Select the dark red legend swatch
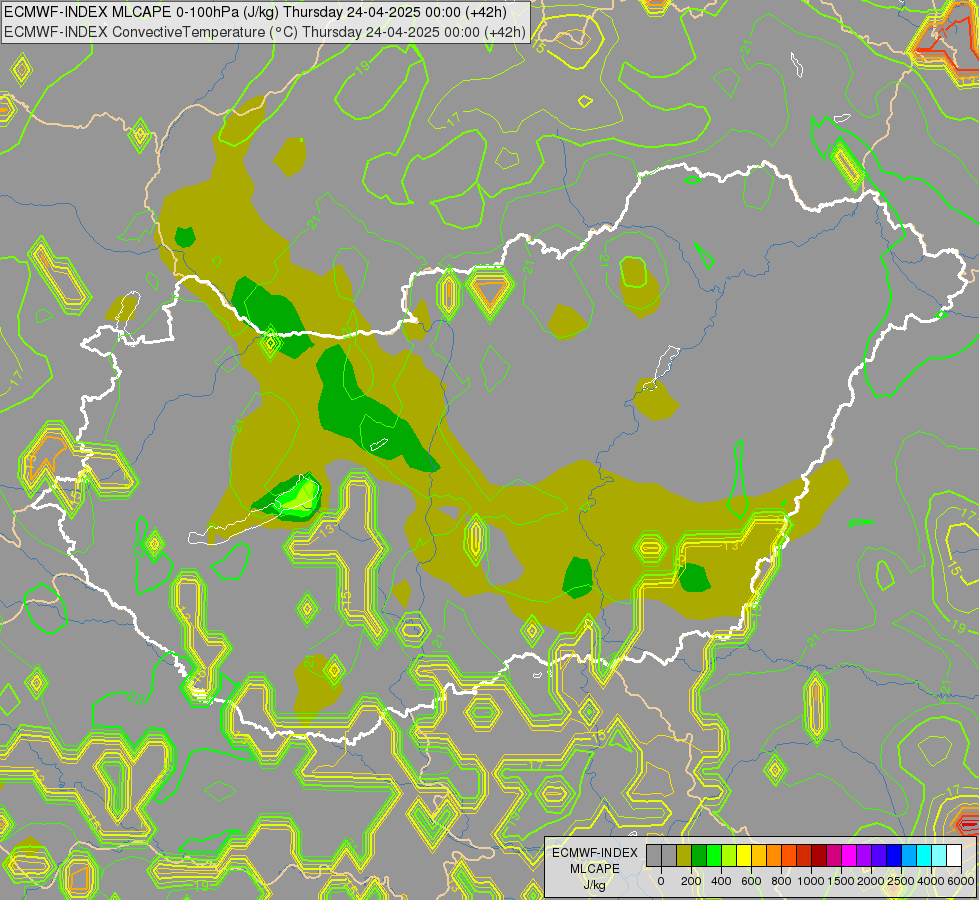This screenshot has height=900, width=979. tap(819, 856)
